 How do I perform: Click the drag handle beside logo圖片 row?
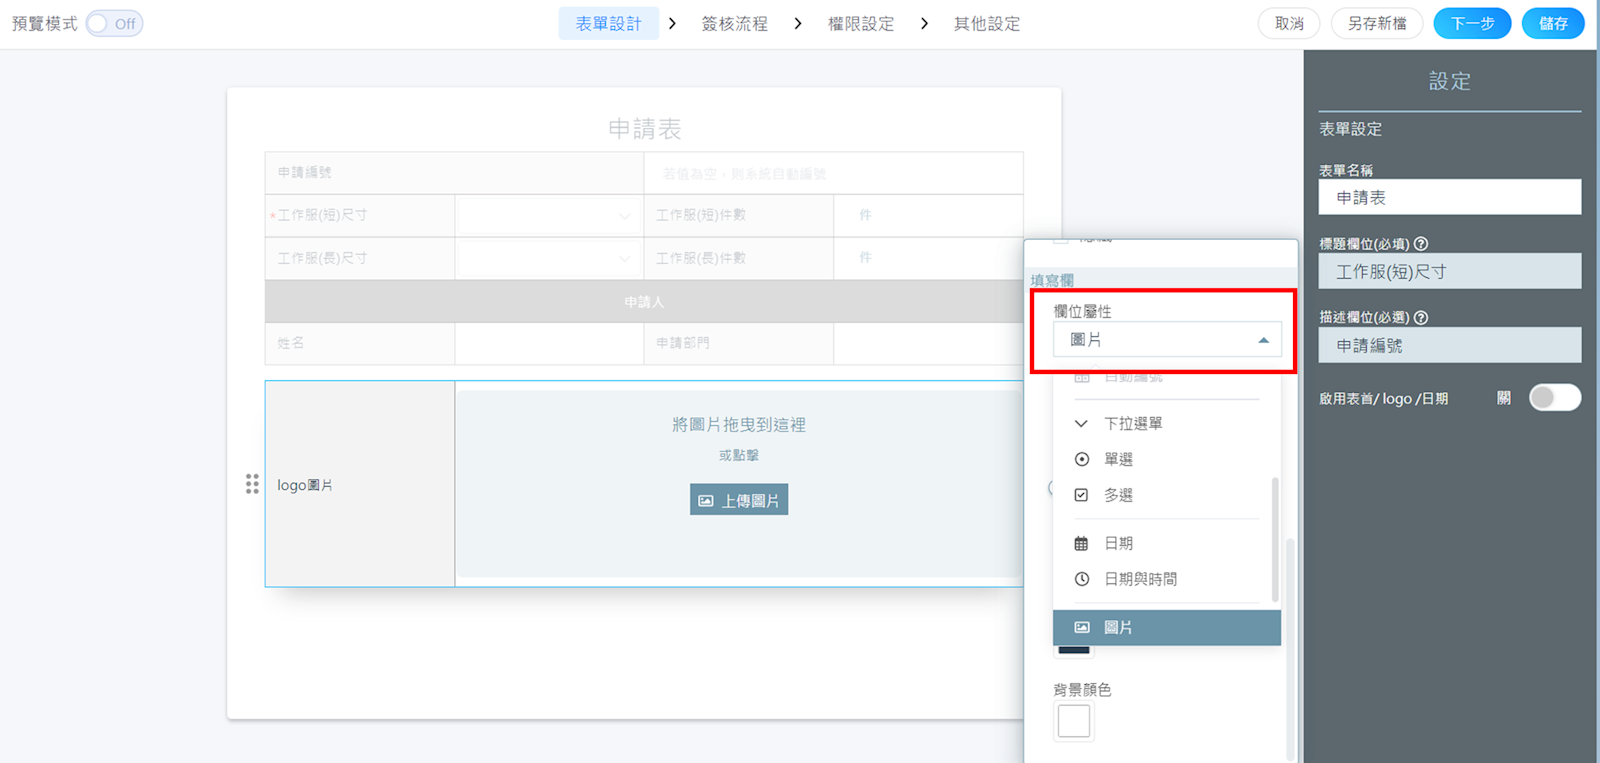tap(252, 484)
